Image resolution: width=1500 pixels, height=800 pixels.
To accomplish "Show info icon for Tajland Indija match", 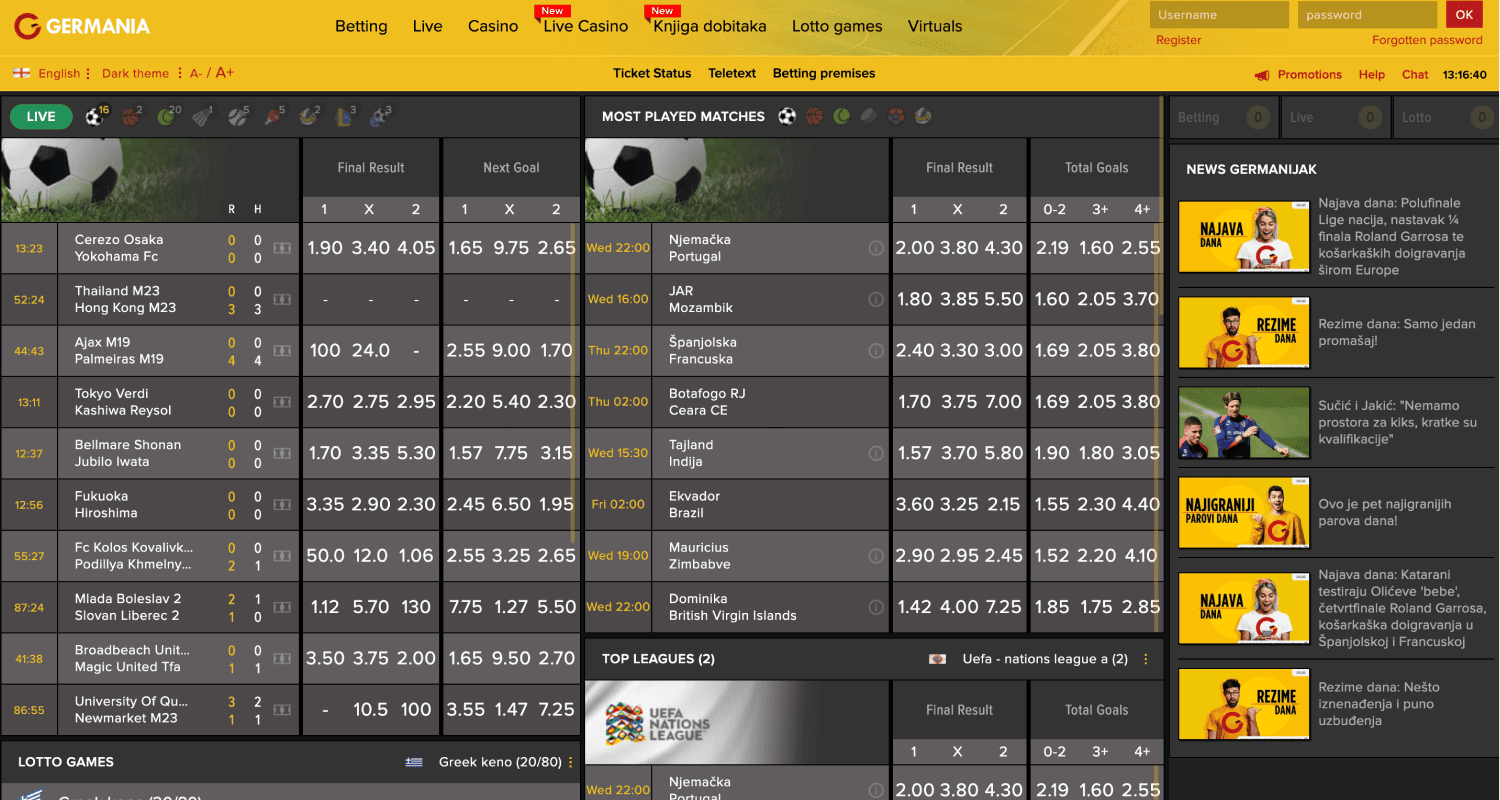I will click(x=876, y=453).
